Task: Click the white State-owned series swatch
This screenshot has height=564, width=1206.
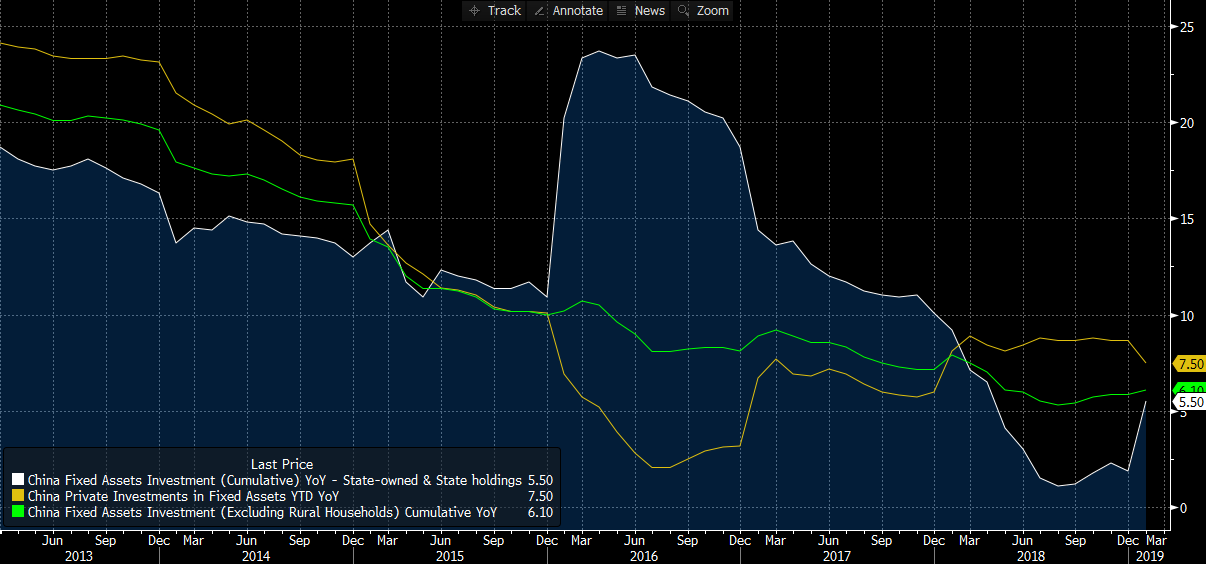Action: click(17, 480)
